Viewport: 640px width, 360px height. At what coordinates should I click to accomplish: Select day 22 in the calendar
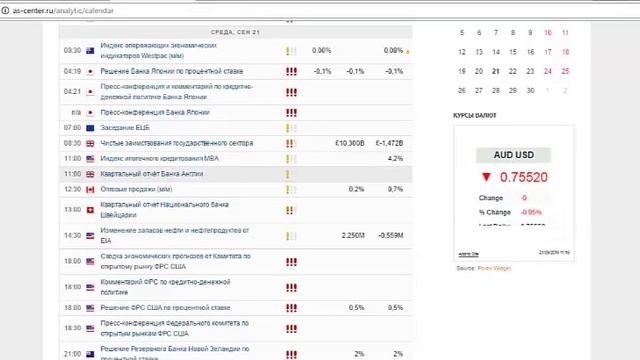pyautogui.click(x=513, y=71)
